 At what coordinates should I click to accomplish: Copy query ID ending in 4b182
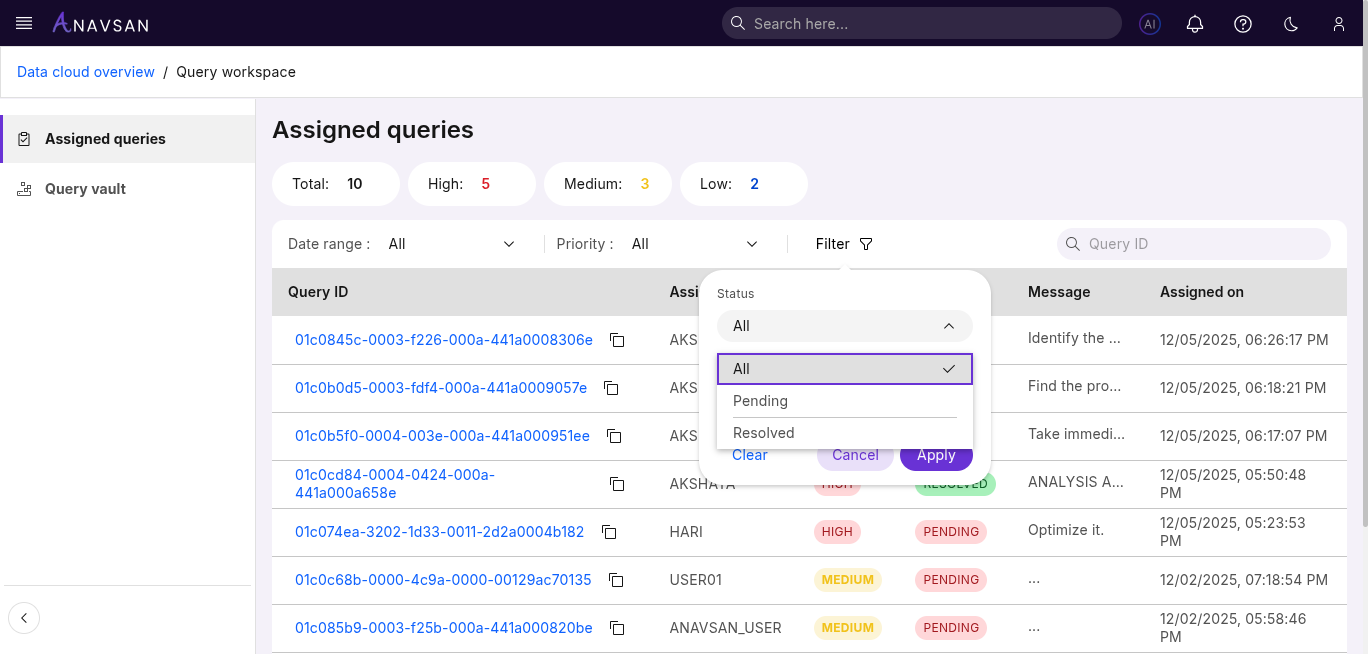609,532
